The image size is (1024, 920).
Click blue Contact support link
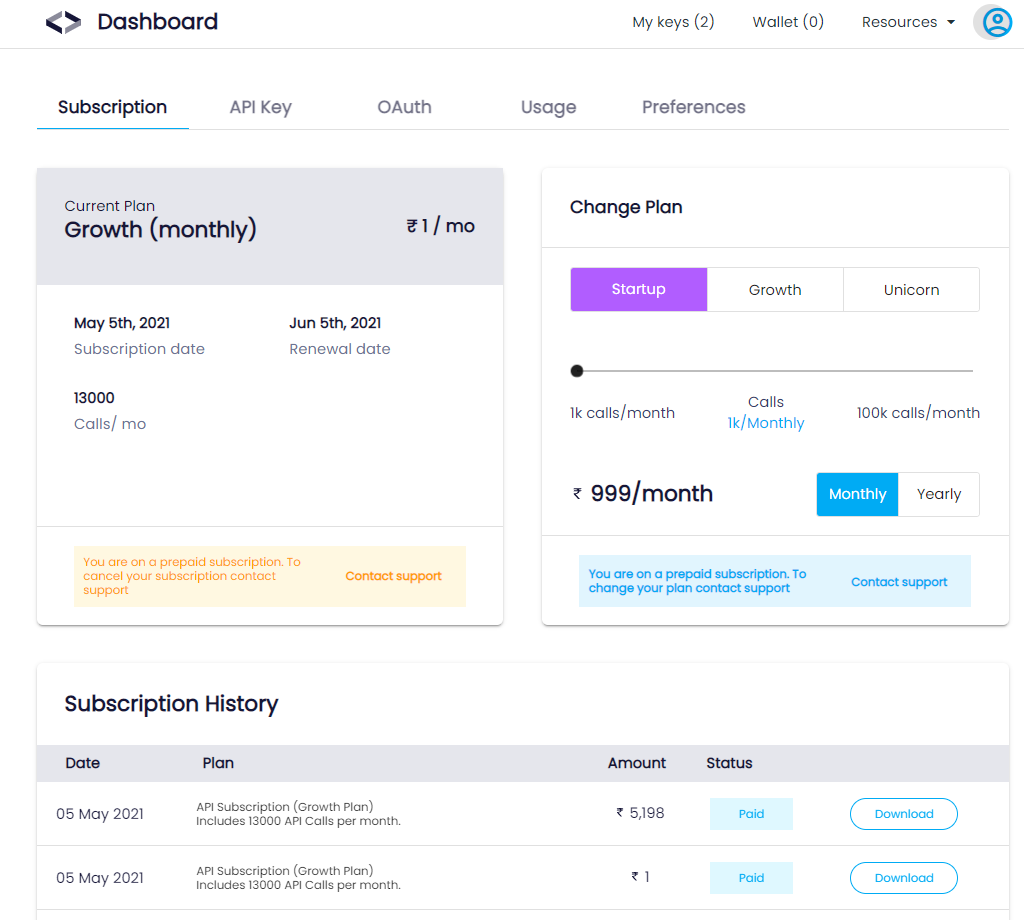click(x=899, y=582)
